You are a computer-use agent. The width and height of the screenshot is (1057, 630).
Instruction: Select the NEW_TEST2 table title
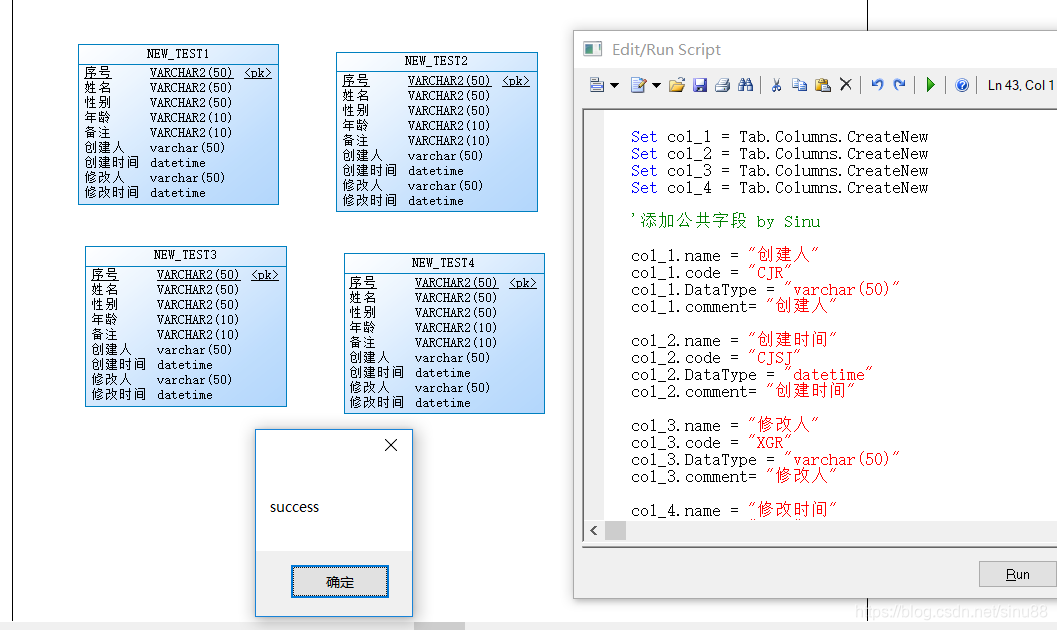coord(436,61)
